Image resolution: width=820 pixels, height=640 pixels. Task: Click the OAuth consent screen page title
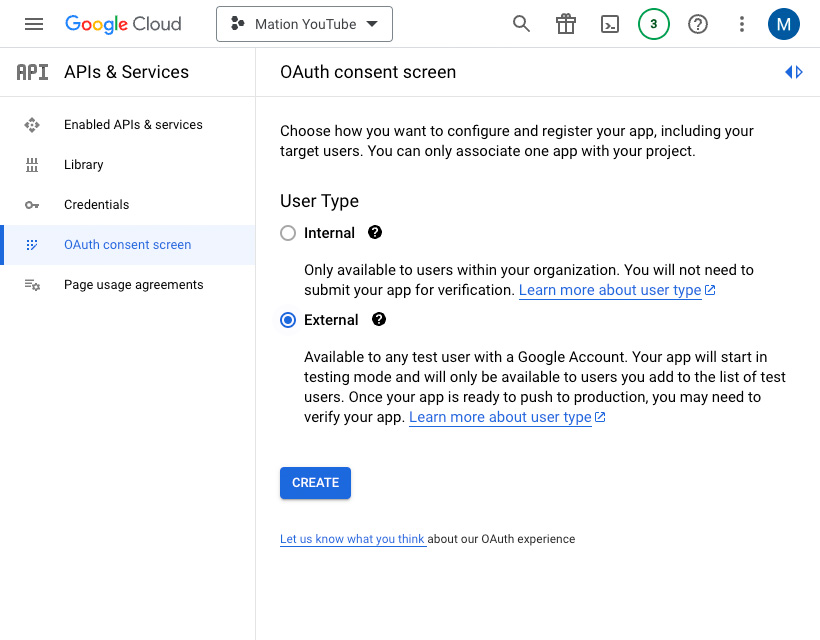pyautogui.click(x=368, y=72)
